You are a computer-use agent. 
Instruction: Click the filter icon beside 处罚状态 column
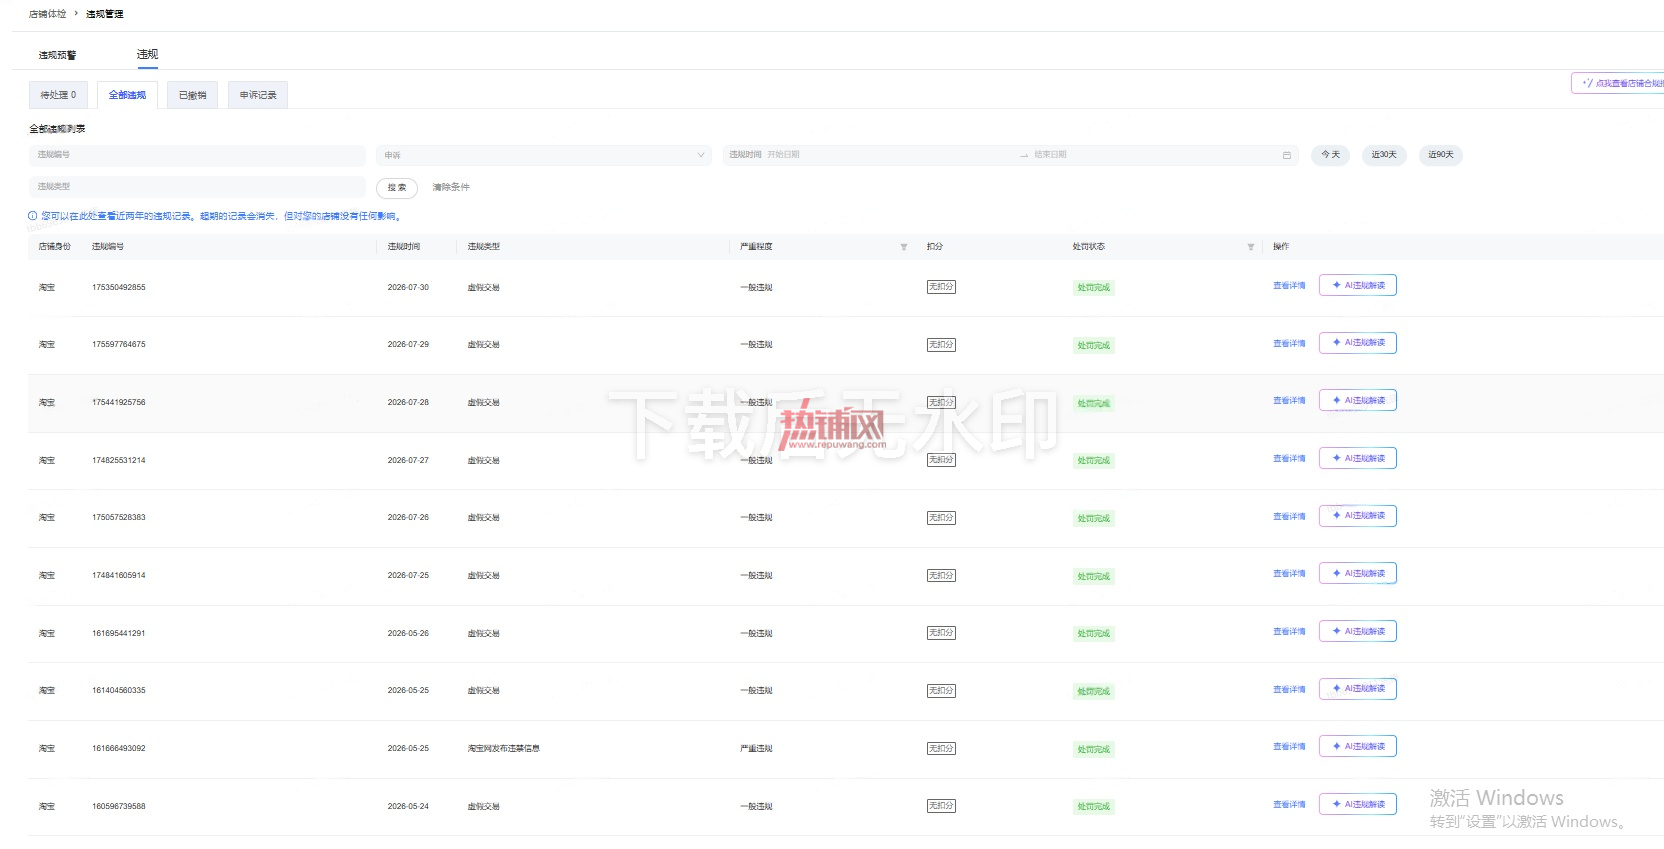click(1250, 247)
